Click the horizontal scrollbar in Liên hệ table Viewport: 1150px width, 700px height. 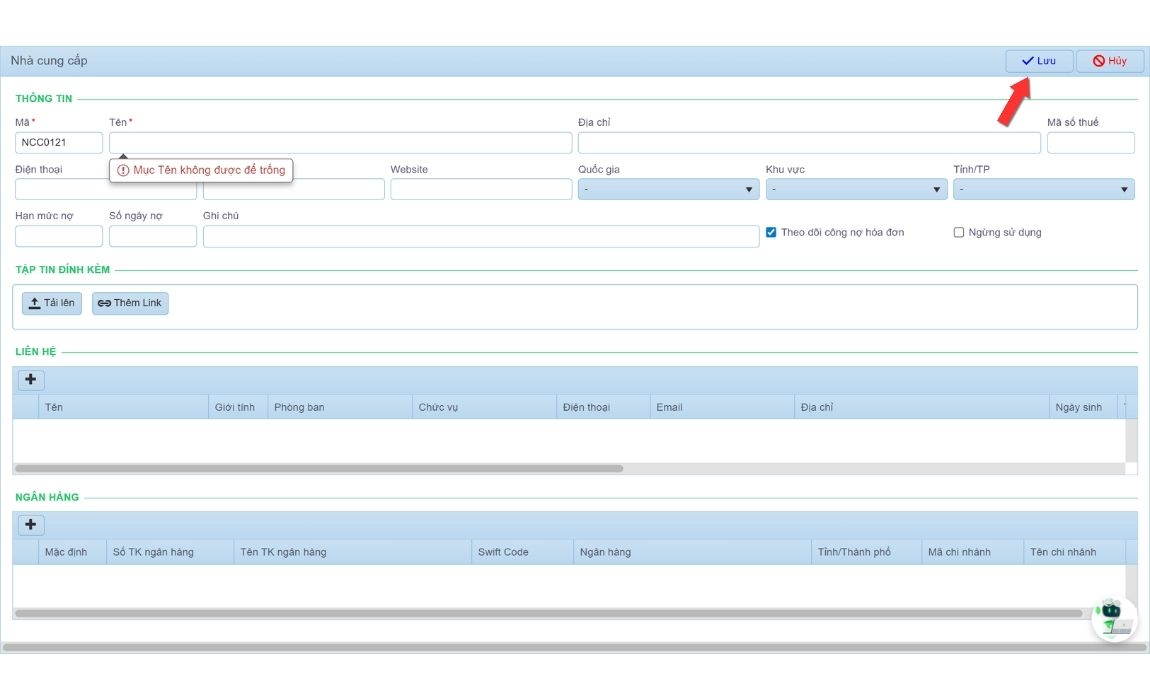[318, 468]
